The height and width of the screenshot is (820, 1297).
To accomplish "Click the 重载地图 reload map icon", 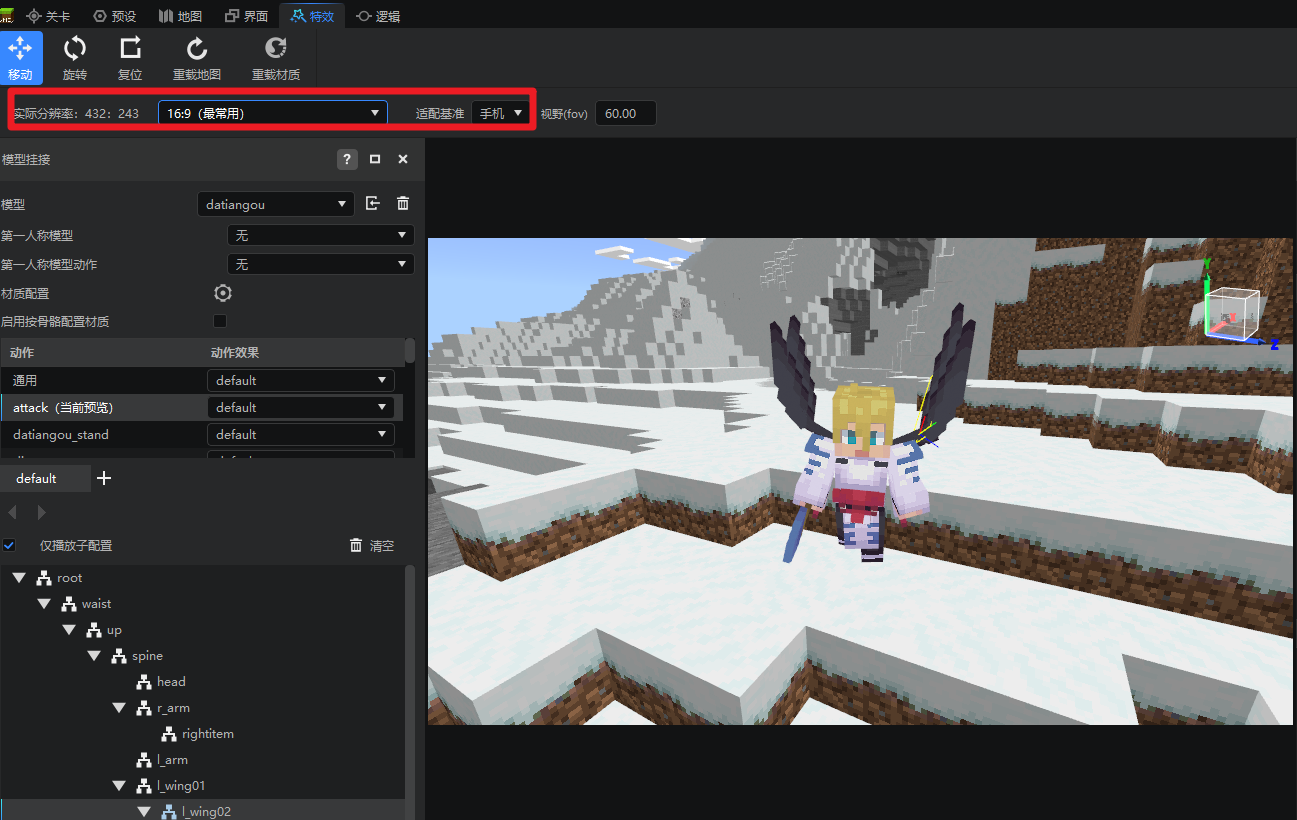I will coord(197,48).
